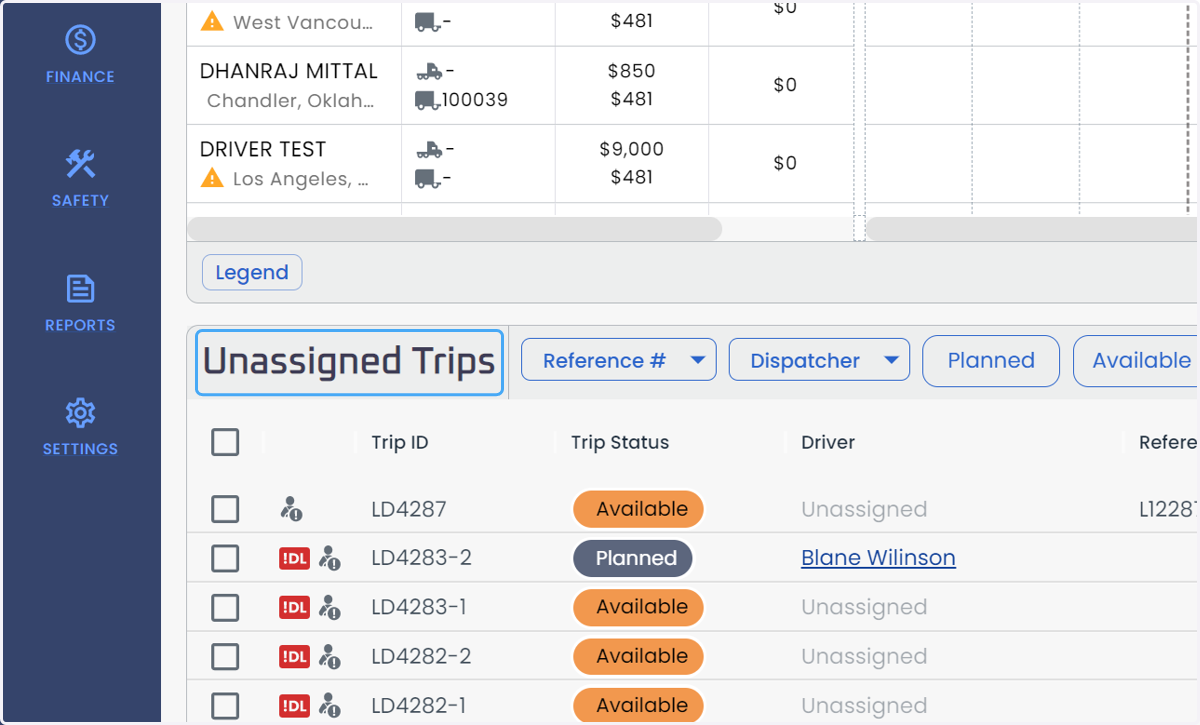Click Planned status pill for LD4283-2
This screenshot has height=725, width=1200.
(x=635, y=558)
